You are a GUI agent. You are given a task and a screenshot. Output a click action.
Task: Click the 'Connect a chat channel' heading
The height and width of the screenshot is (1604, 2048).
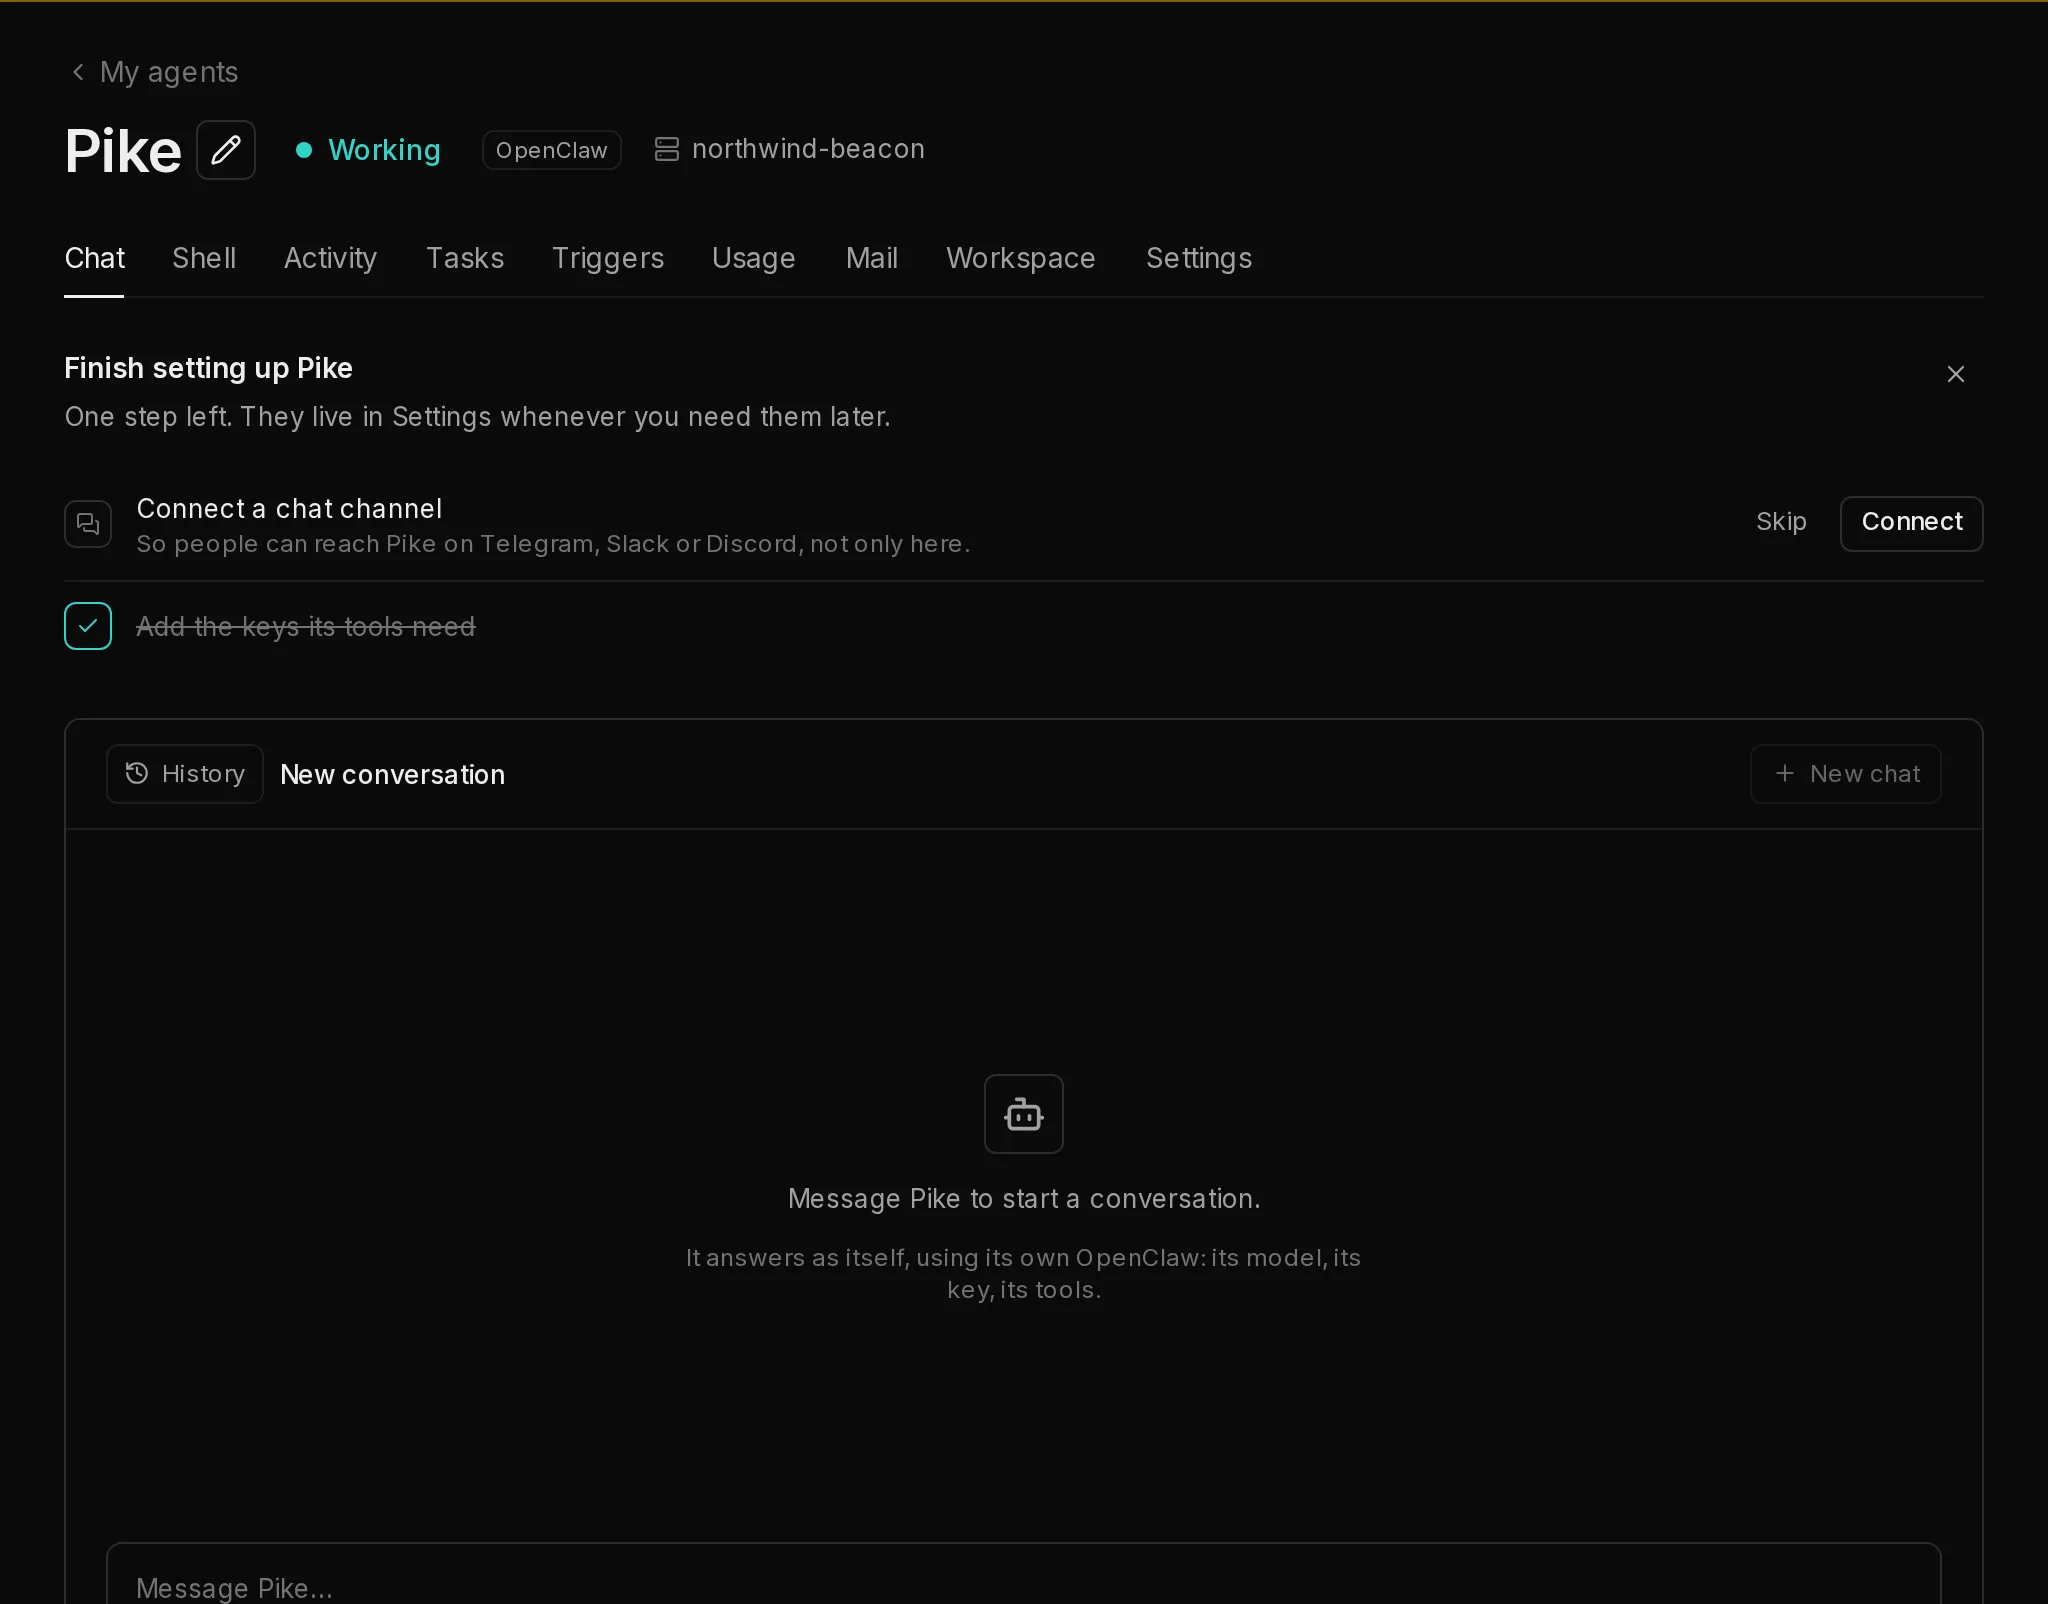[289, 508]
